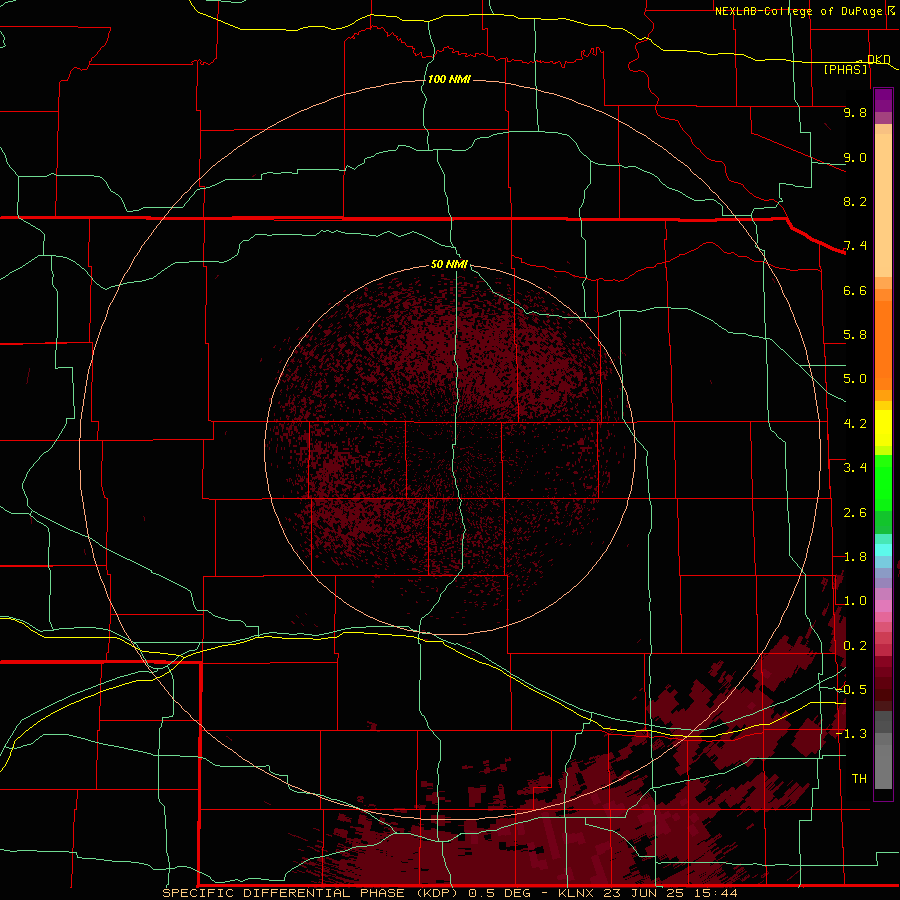Click the 5.0 value on color scale
Screen dimensions: 900x900
[855, 379]
